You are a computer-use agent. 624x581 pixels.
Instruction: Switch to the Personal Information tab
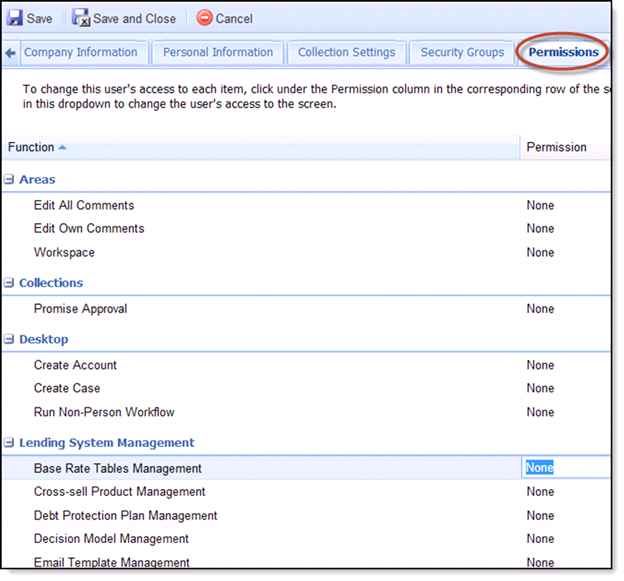point(218,52)
